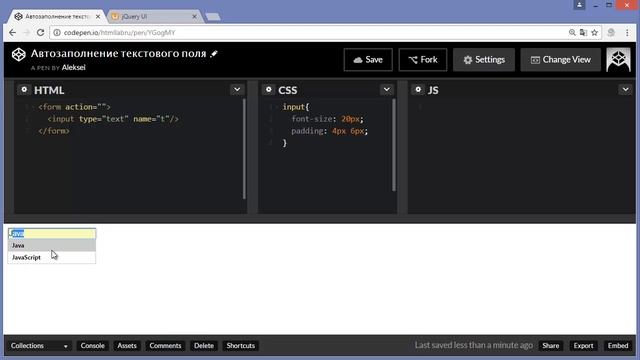640x360 pixels.
Task: Click the Export button
Action: tap(583, 346)
